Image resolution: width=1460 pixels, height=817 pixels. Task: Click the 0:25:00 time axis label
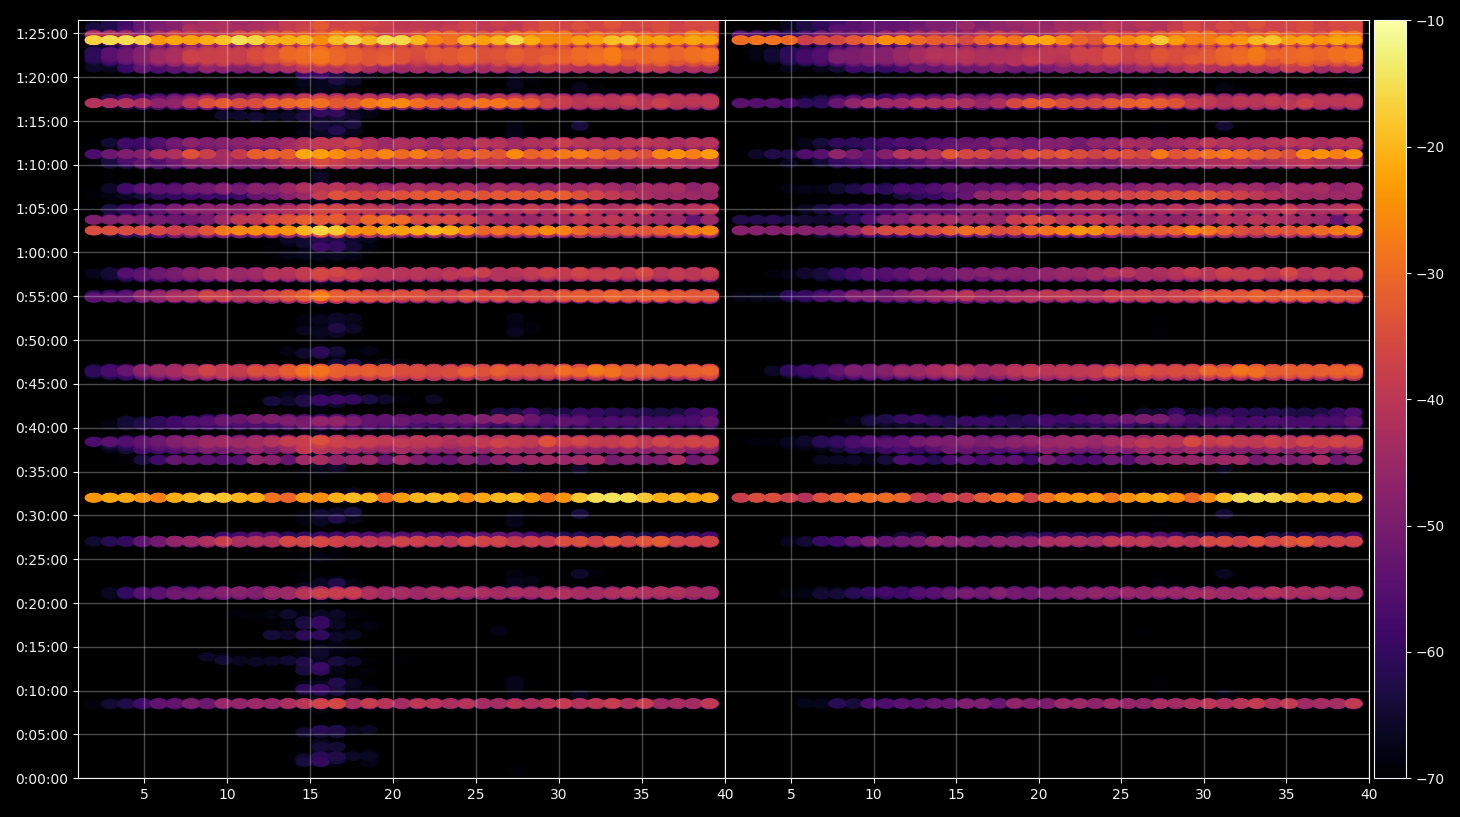click(x=42, y=560)
